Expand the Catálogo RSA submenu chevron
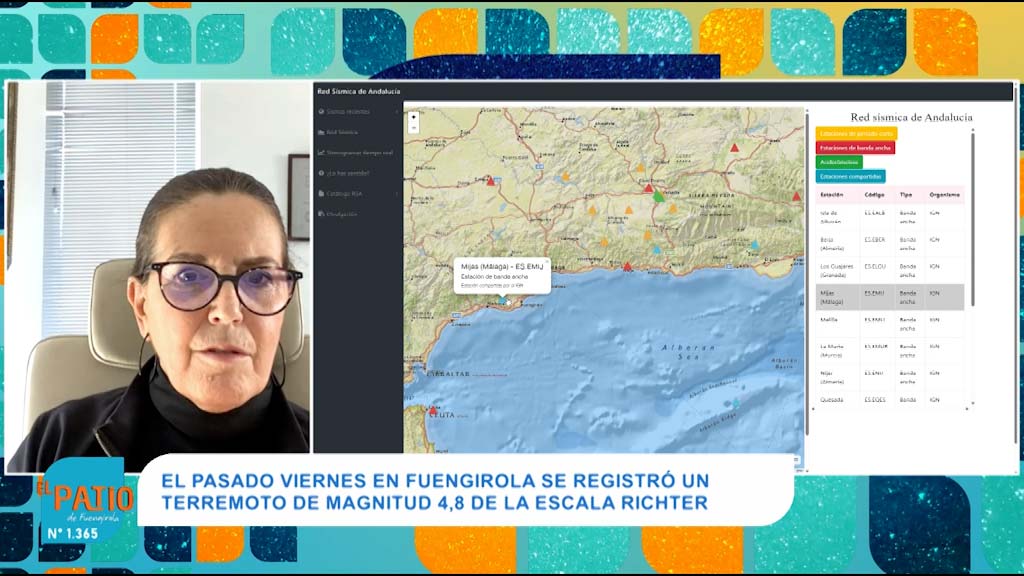This screenshot has width=1024, height=576. point(397,193)
